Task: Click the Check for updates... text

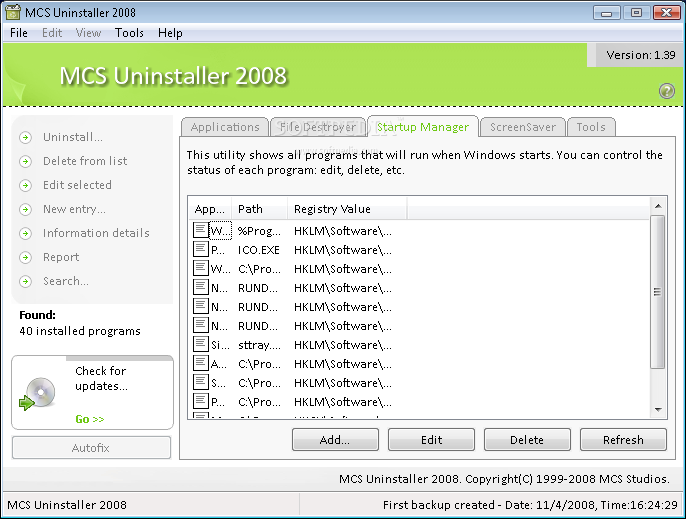Action: pyautogui.click(x=102, y=379)
